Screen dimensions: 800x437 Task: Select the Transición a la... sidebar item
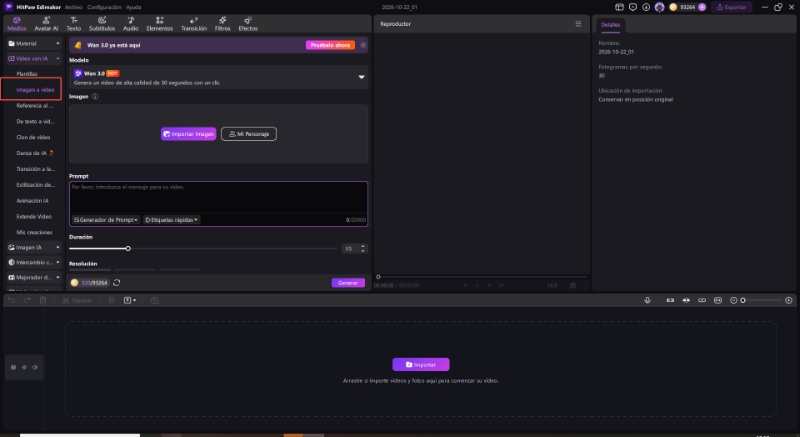[35, 169]
